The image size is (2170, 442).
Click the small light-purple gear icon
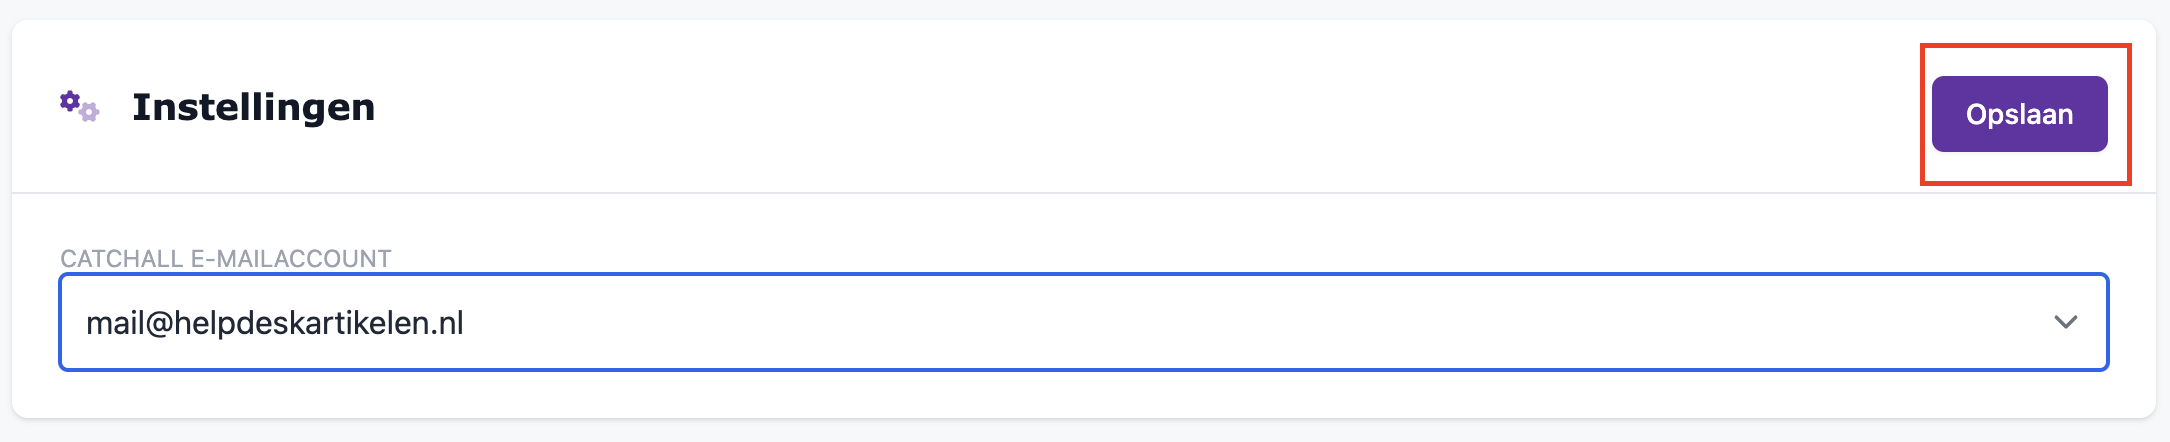tap(90, 112)
